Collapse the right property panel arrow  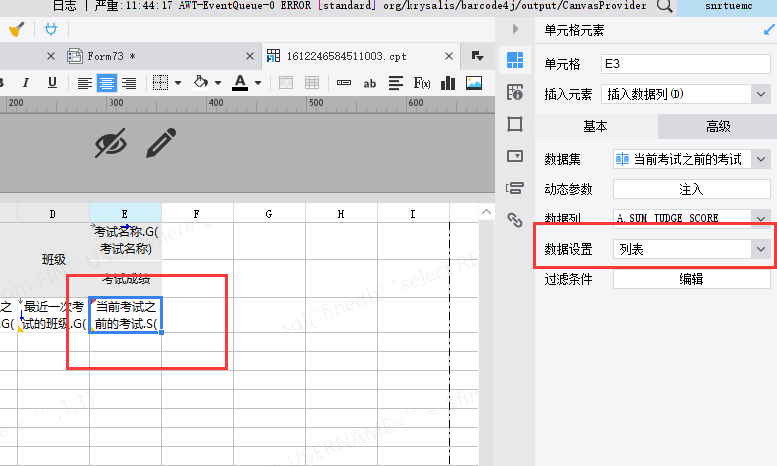[515, 29]
